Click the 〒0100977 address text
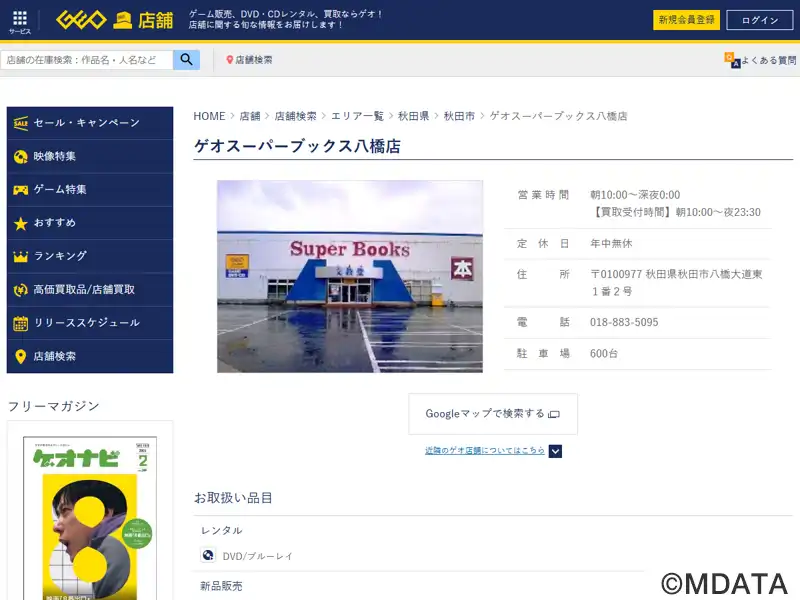800x600 pixels. pos(676,283)
